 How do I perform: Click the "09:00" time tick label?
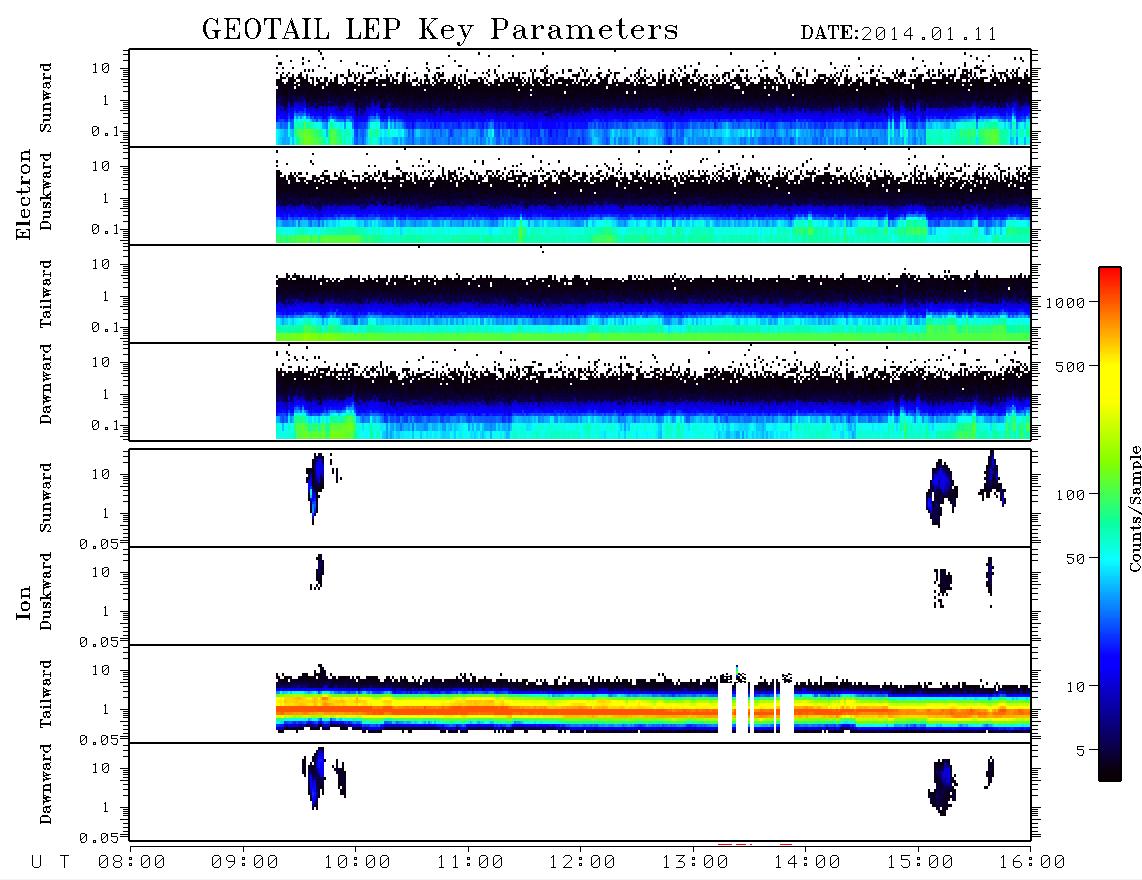click(245, 862)
